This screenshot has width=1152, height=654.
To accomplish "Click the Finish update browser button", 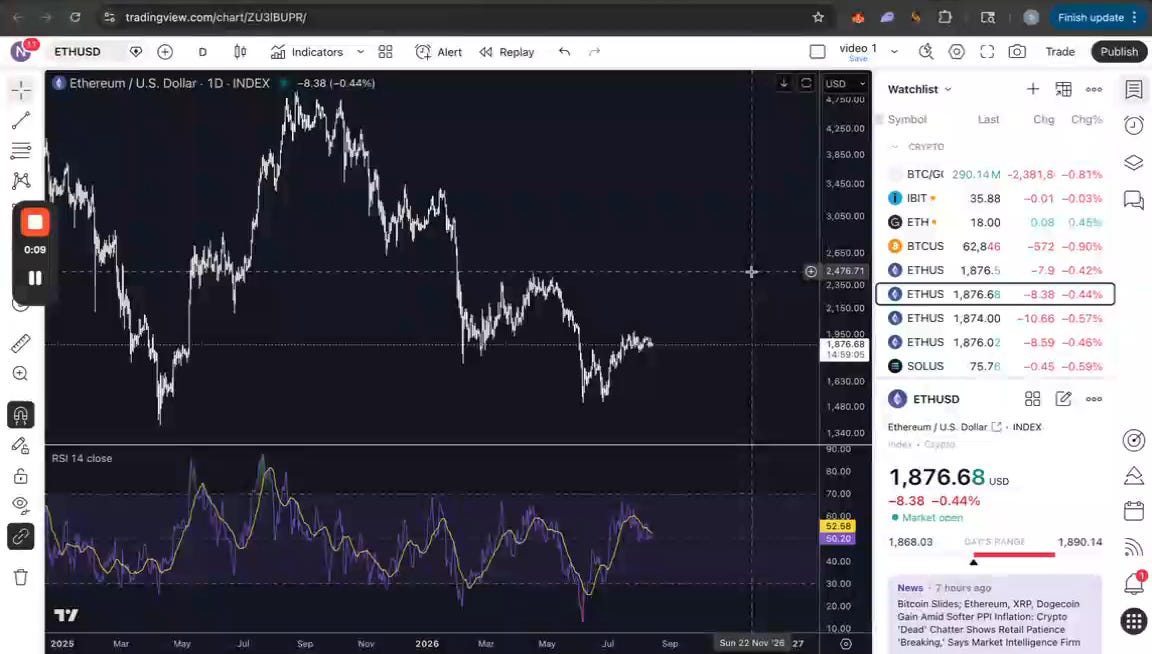I will pos(1098,17).
